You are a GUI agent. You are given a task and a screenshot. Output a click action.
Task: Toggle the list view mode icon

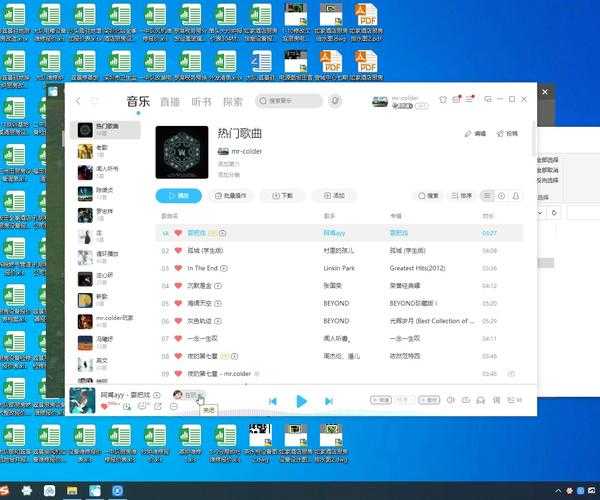coord(487,196)
